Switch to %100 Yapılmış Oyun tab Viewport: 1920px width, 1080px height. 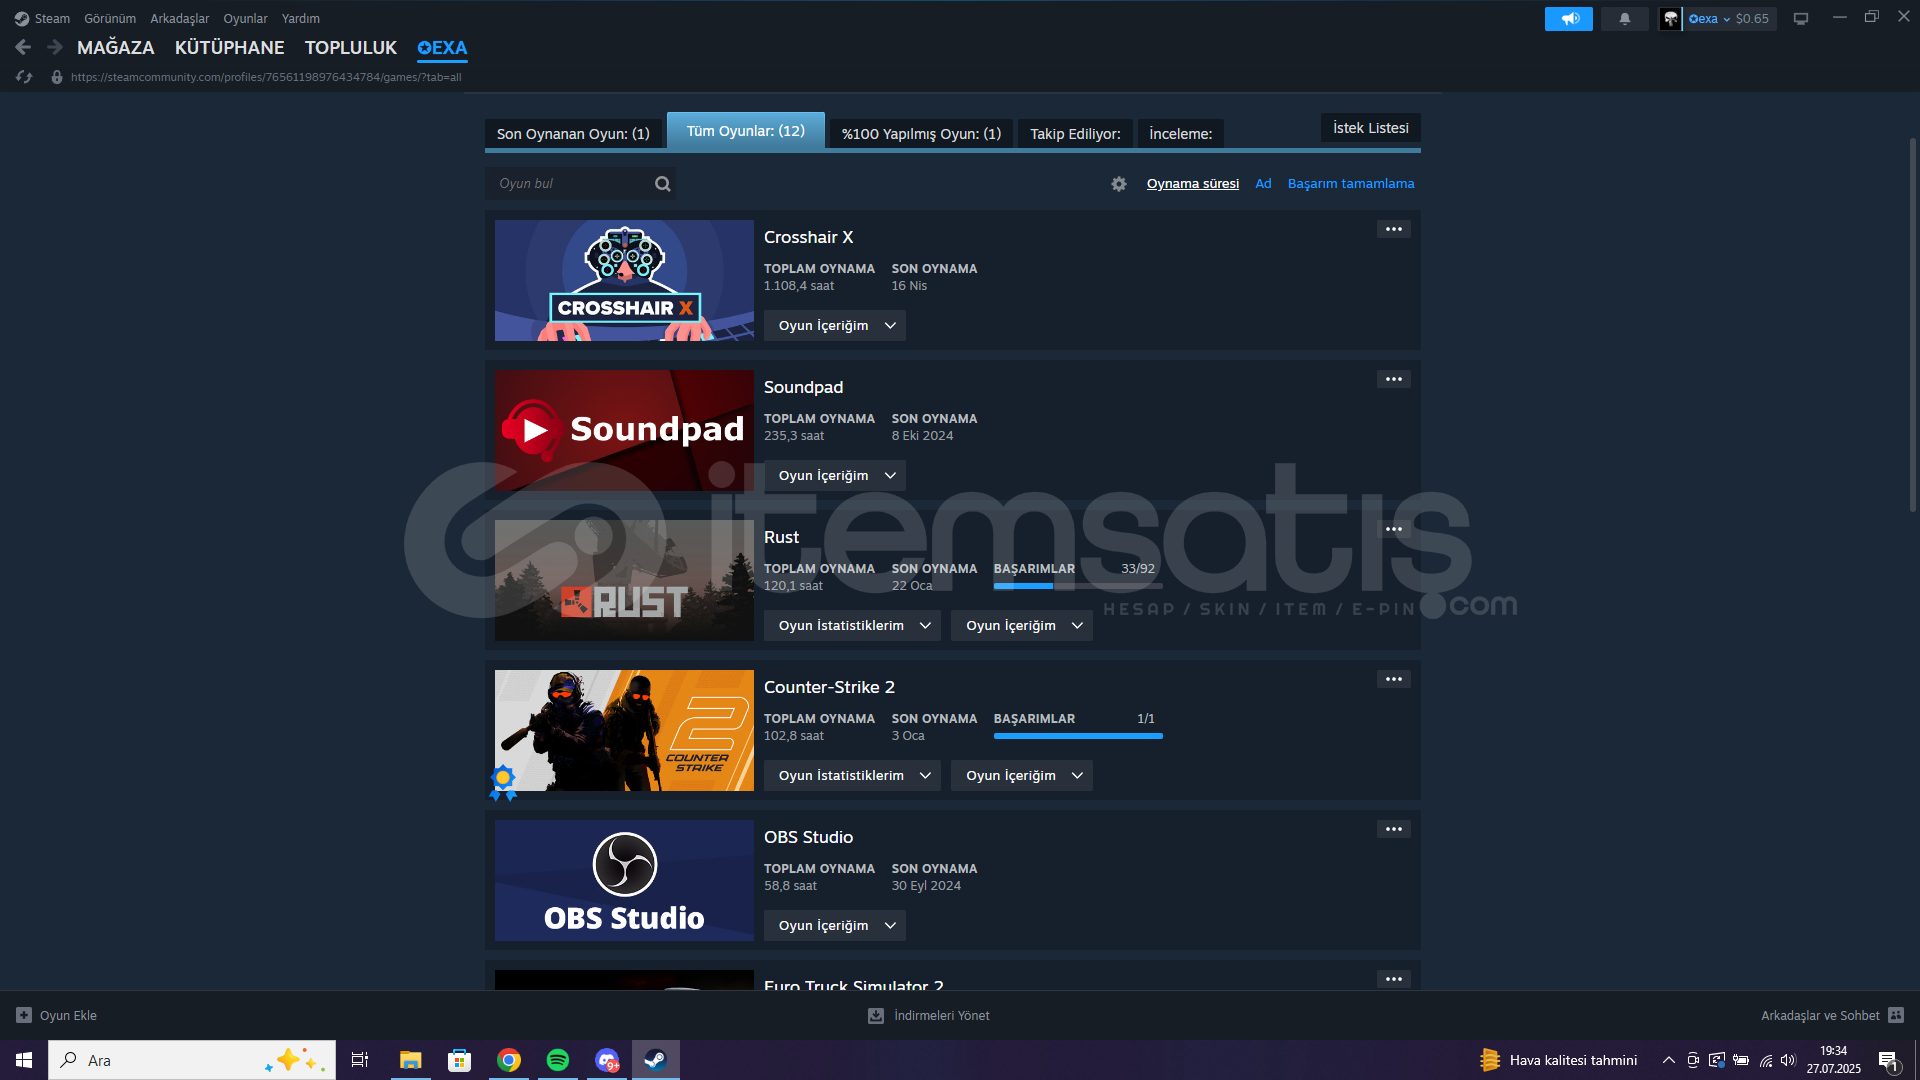tap(921, 134)
